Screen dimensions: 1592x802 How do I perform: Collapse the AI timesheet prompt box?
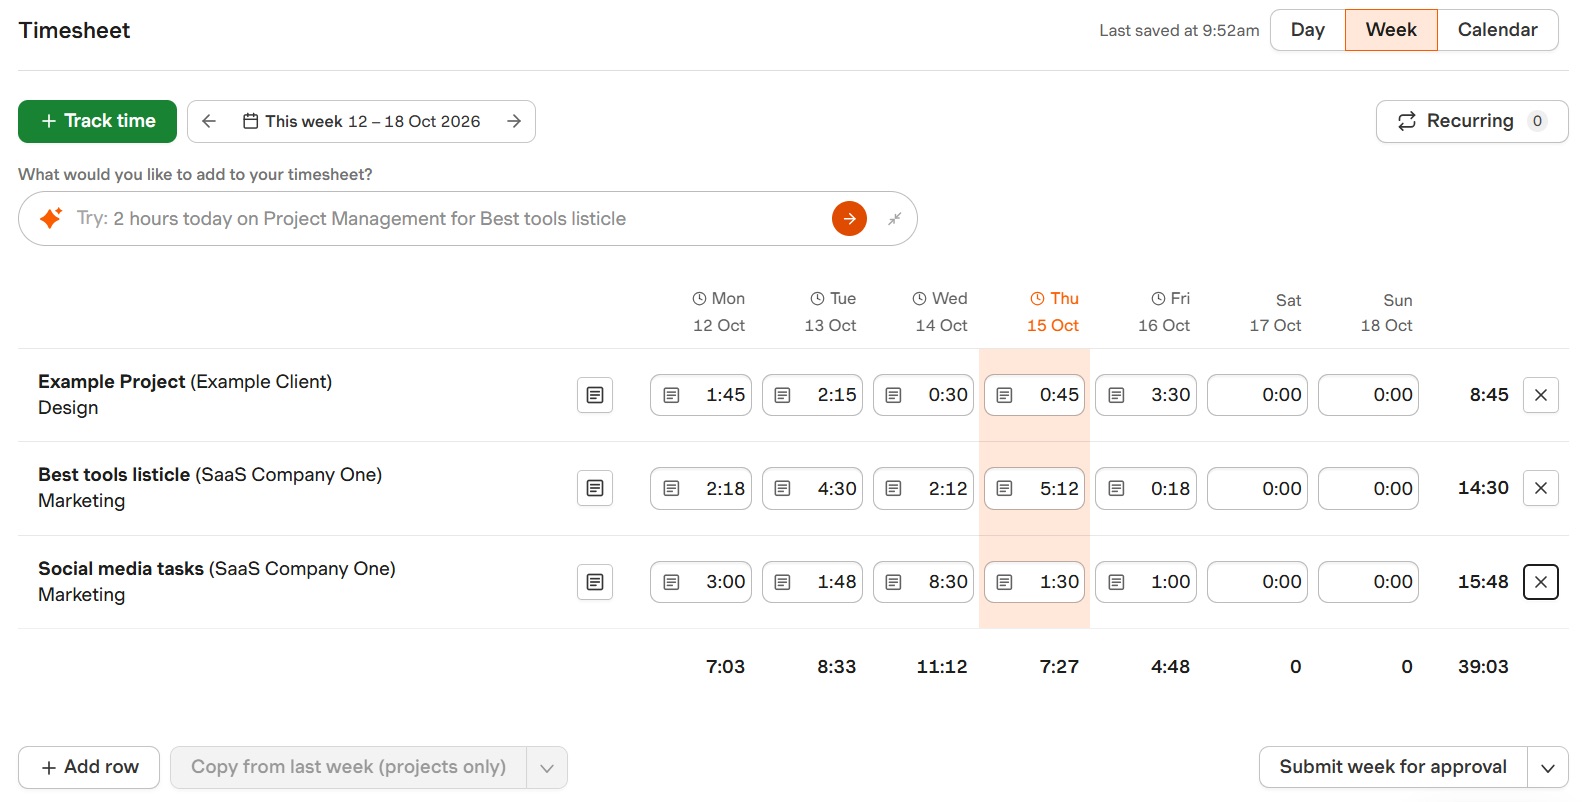[895, 218]
